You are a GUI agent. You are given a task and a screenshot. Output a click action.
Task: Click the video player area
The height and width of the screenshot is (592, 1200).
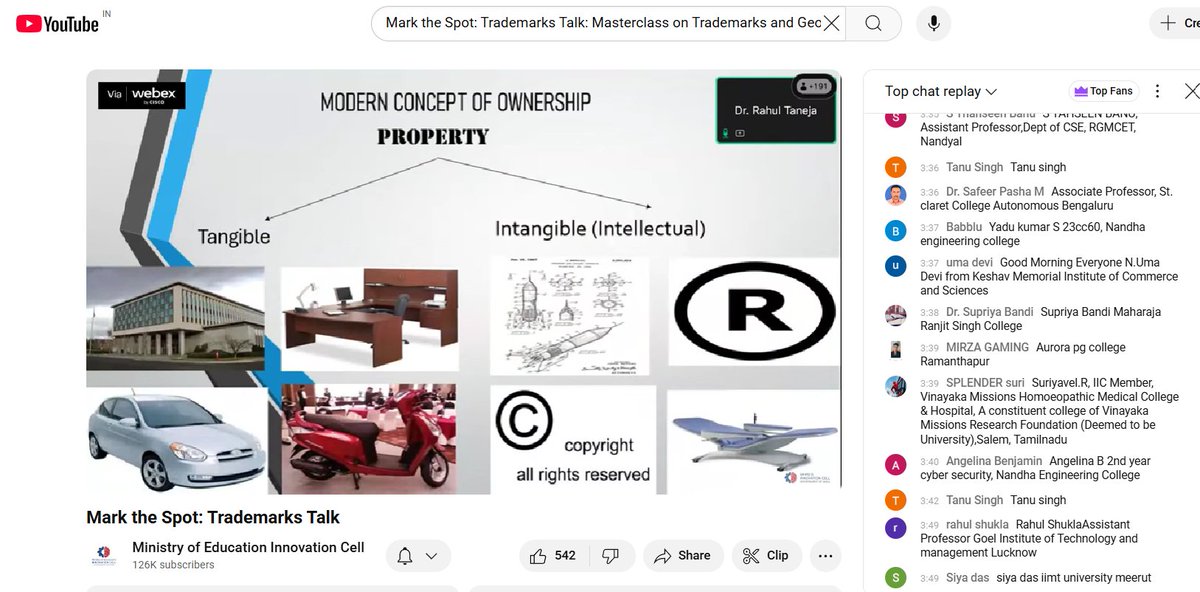tap(463, 282)
